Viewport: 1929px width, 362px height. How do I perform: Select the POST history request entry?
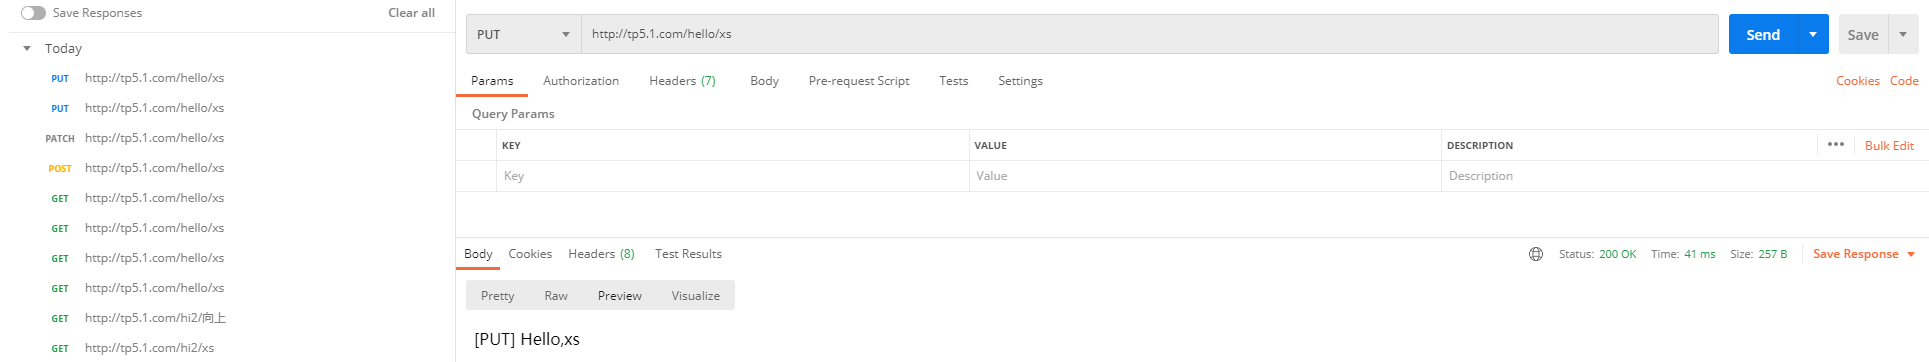coord(134,168)
